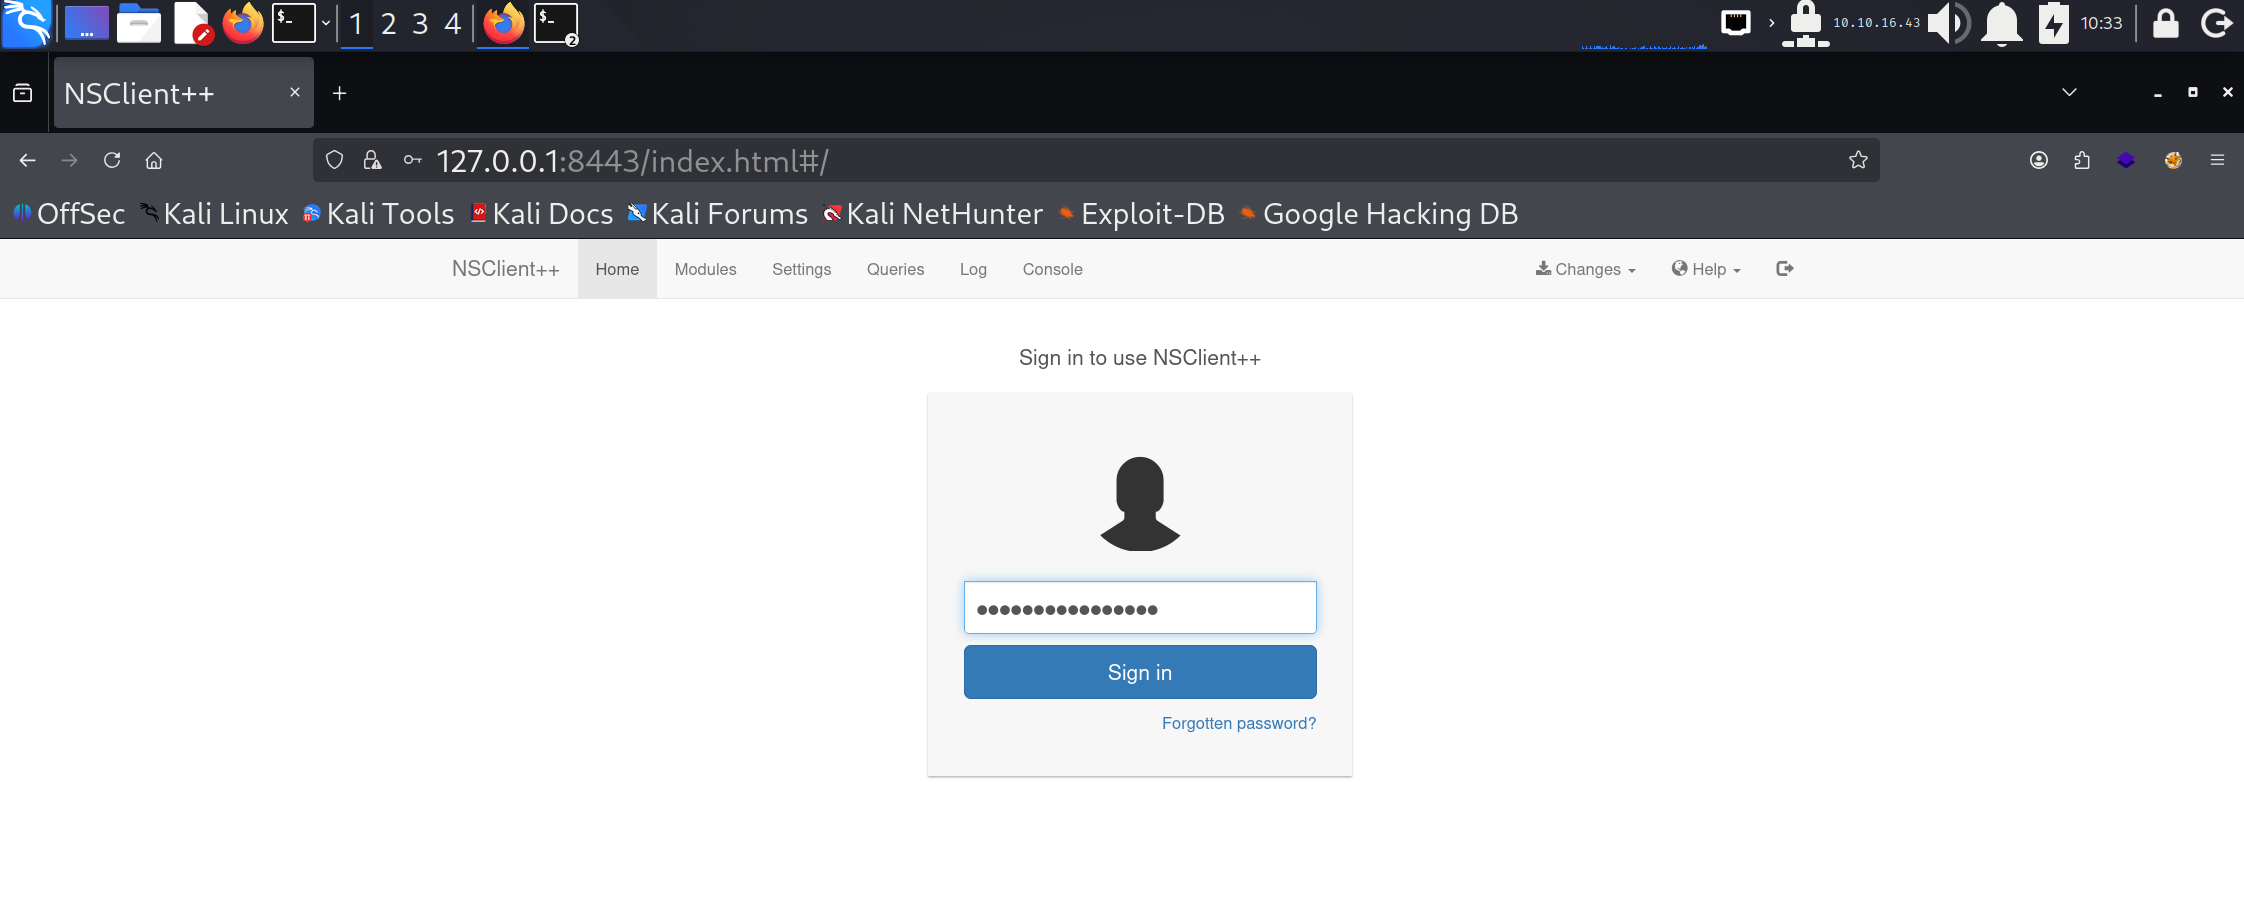Open the list all tabs chevron
The height and width of the screenshot is (907, 2244).
[2069, 92]
